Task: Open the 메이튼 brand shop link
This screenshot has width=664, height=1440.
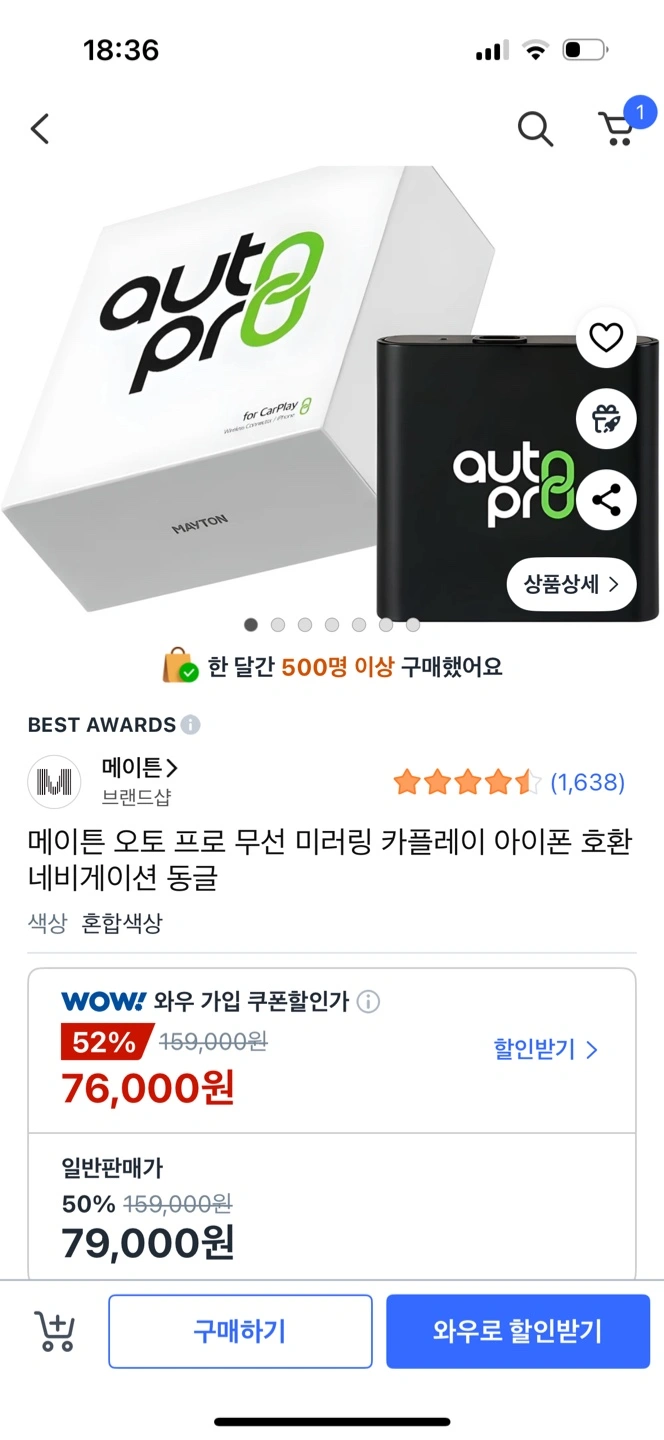Action: pos(140,768)
